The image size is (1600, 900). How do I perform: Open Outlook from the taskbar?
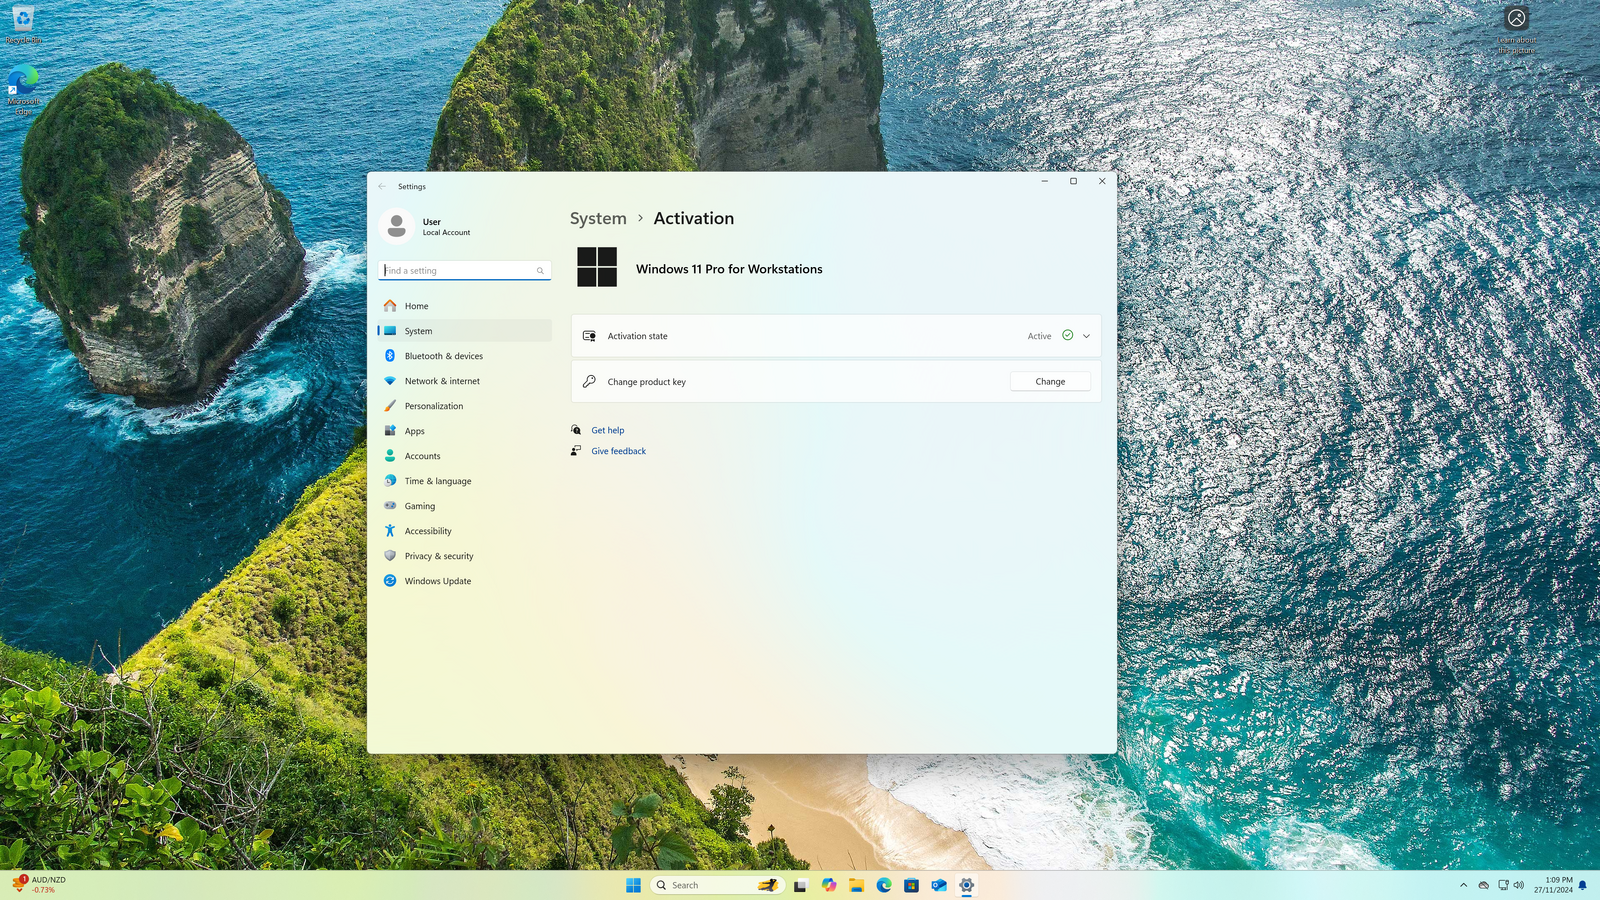point(939,885)
